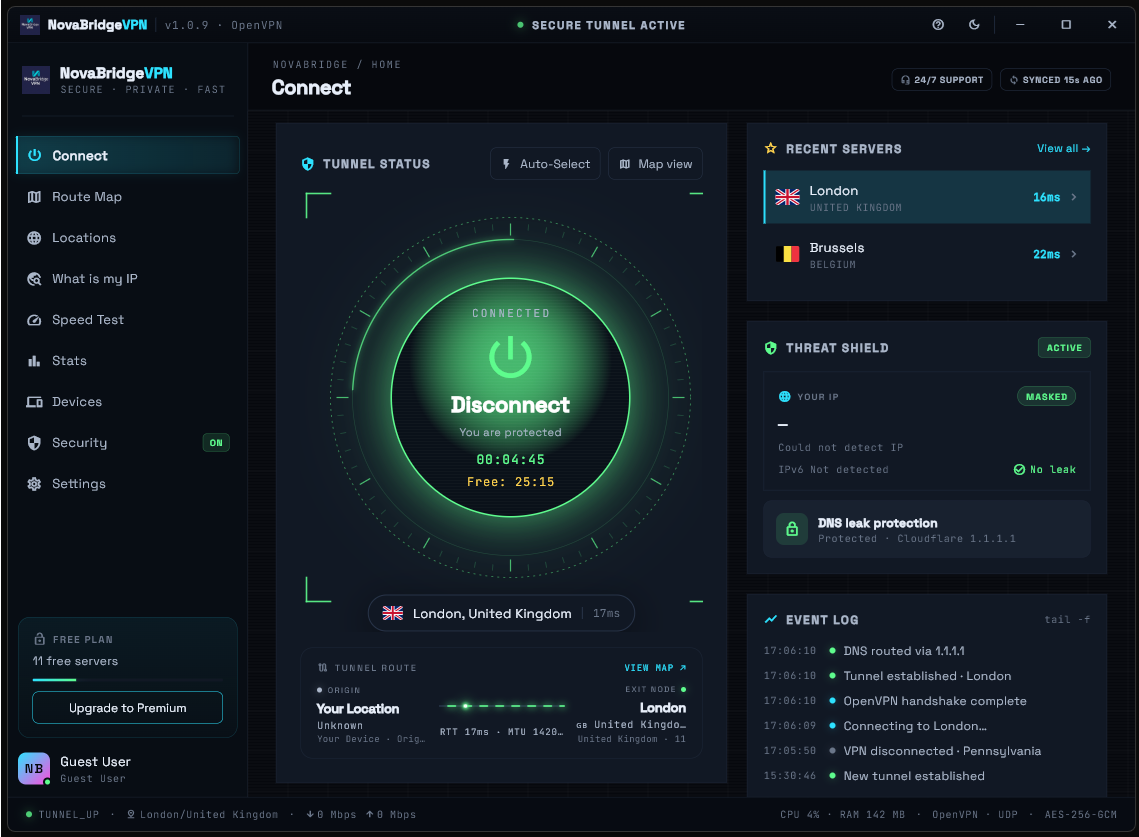Image resolution: width=1139 pixels, height=837 pixels.
Task: Open the Security page
Action: [128, 442]
